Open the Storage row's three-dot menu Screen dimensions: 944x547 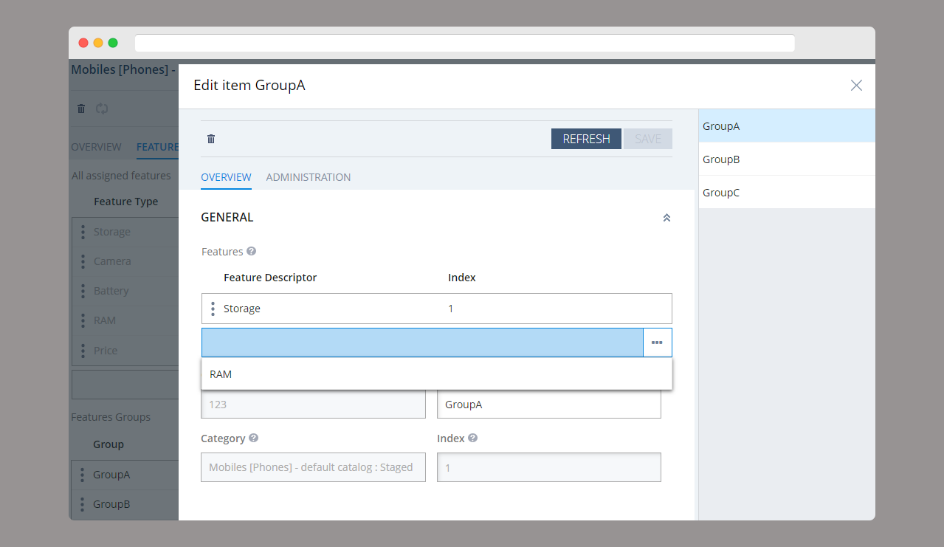213,309
